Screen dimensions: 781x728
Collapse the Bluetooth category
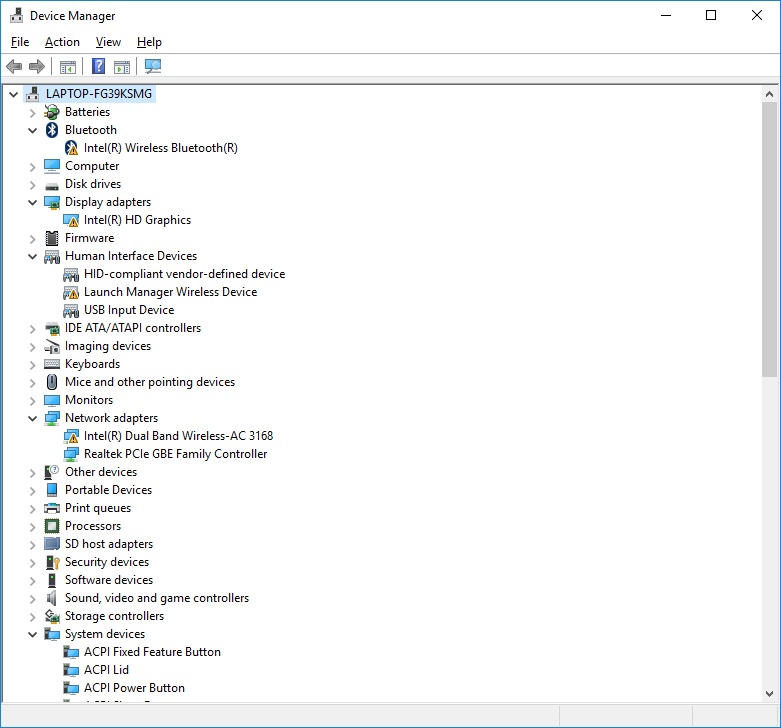[x=32, y=130]
